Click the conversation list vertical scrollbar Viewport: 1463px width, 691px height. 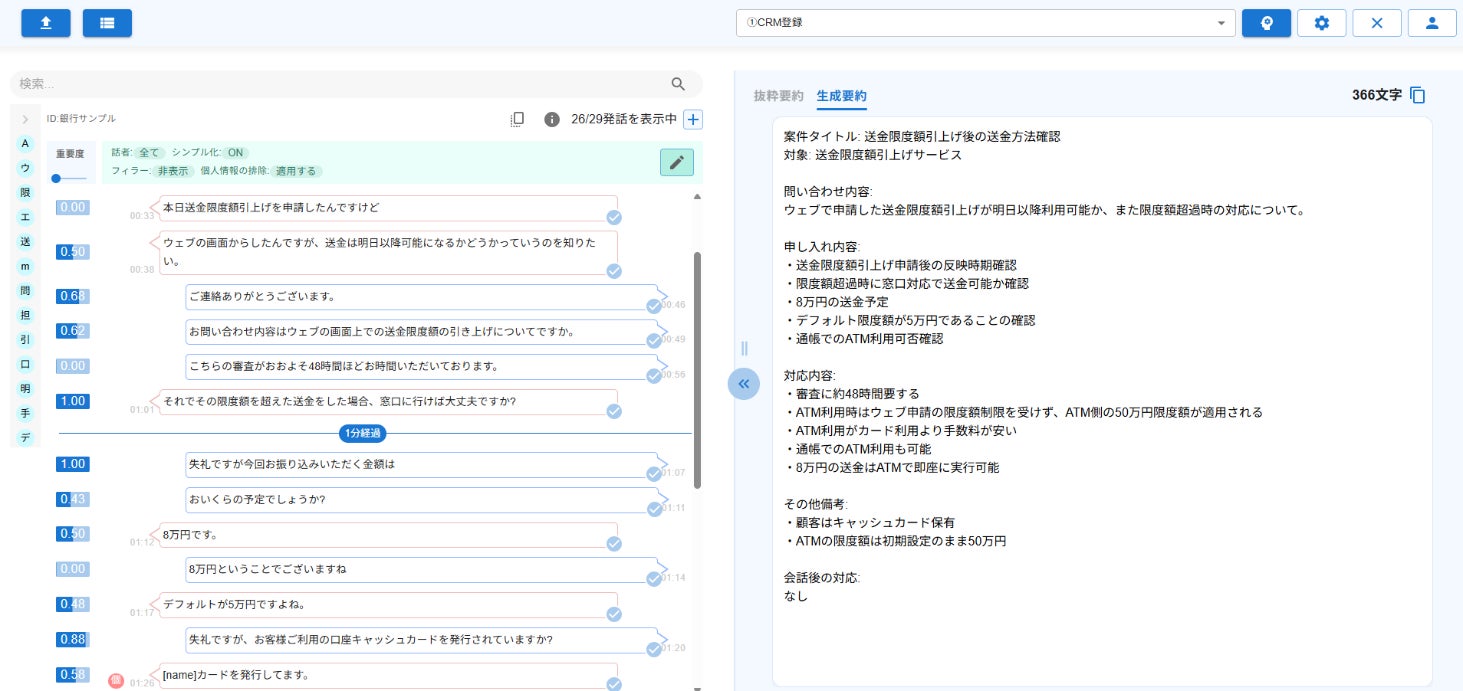point(697,370)
